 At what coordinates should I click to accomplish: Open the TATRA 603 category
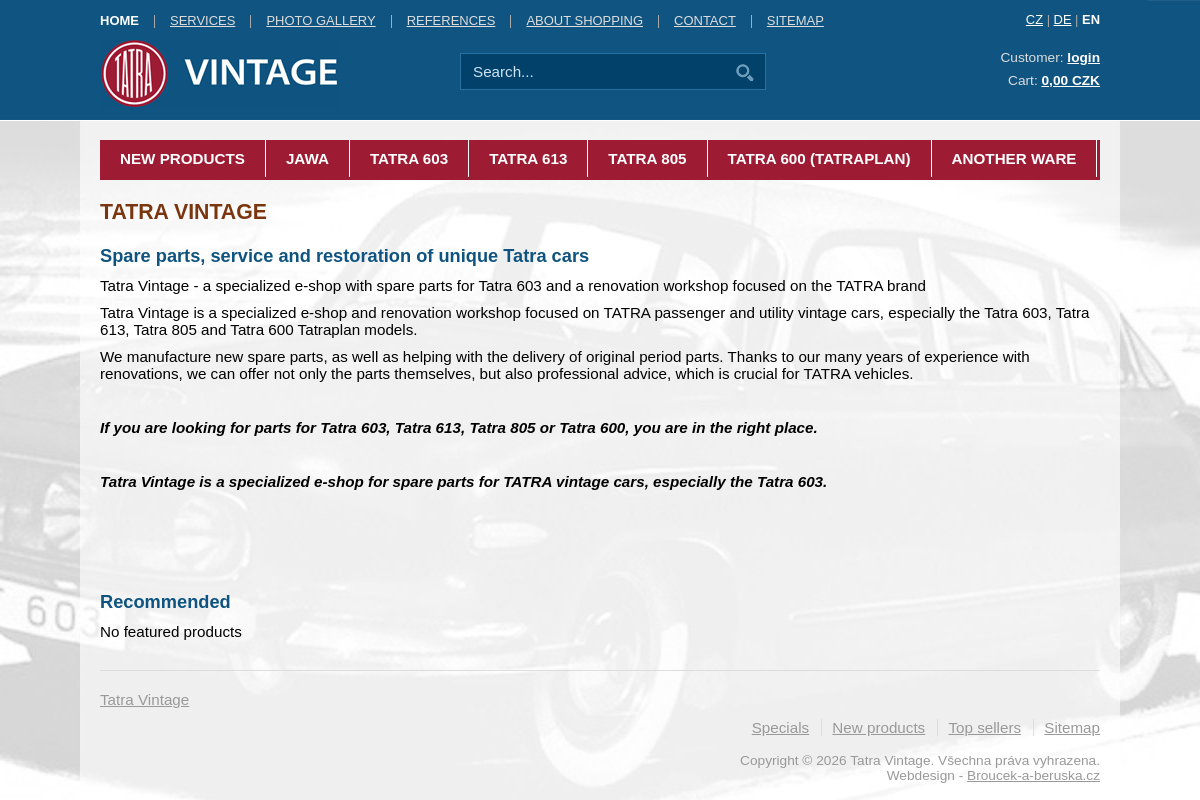[x=409, y=159]
